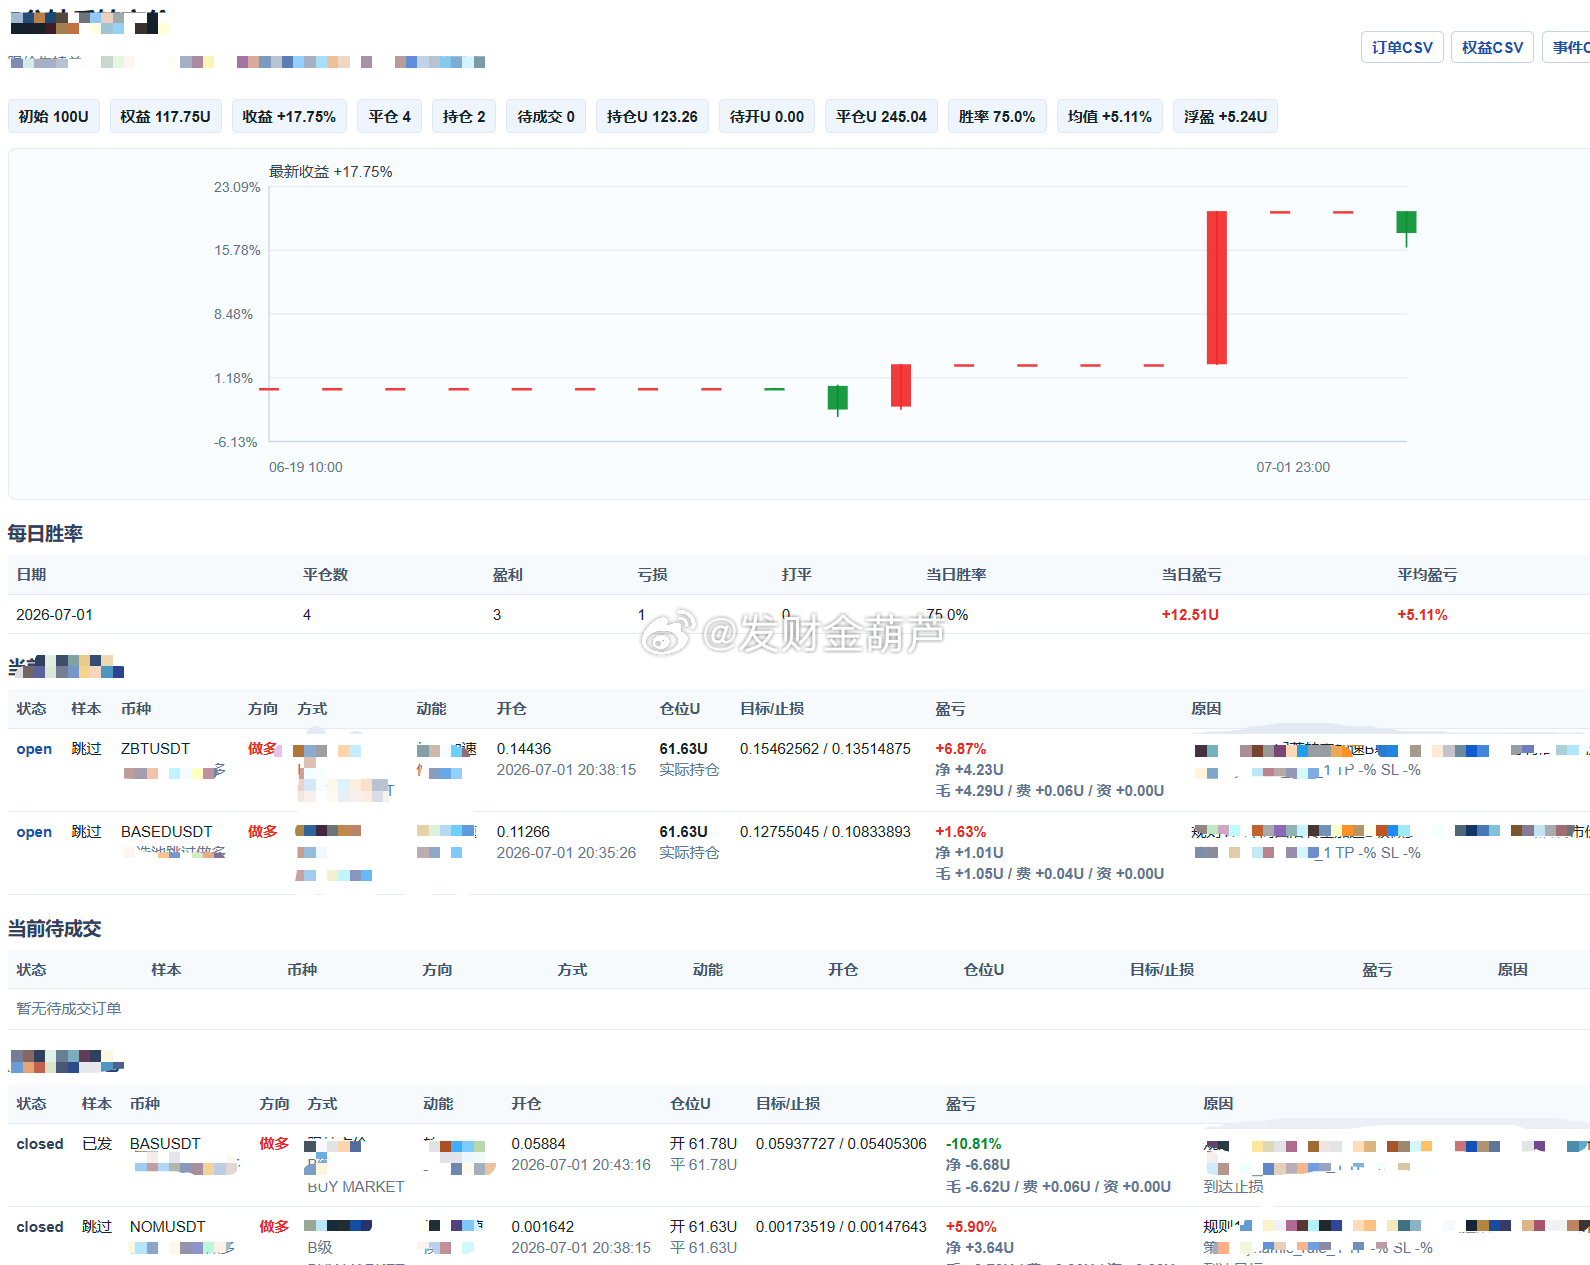Click the 当日胜率 column header
Screen dimensions: 1590x1265
pos(956,574)
